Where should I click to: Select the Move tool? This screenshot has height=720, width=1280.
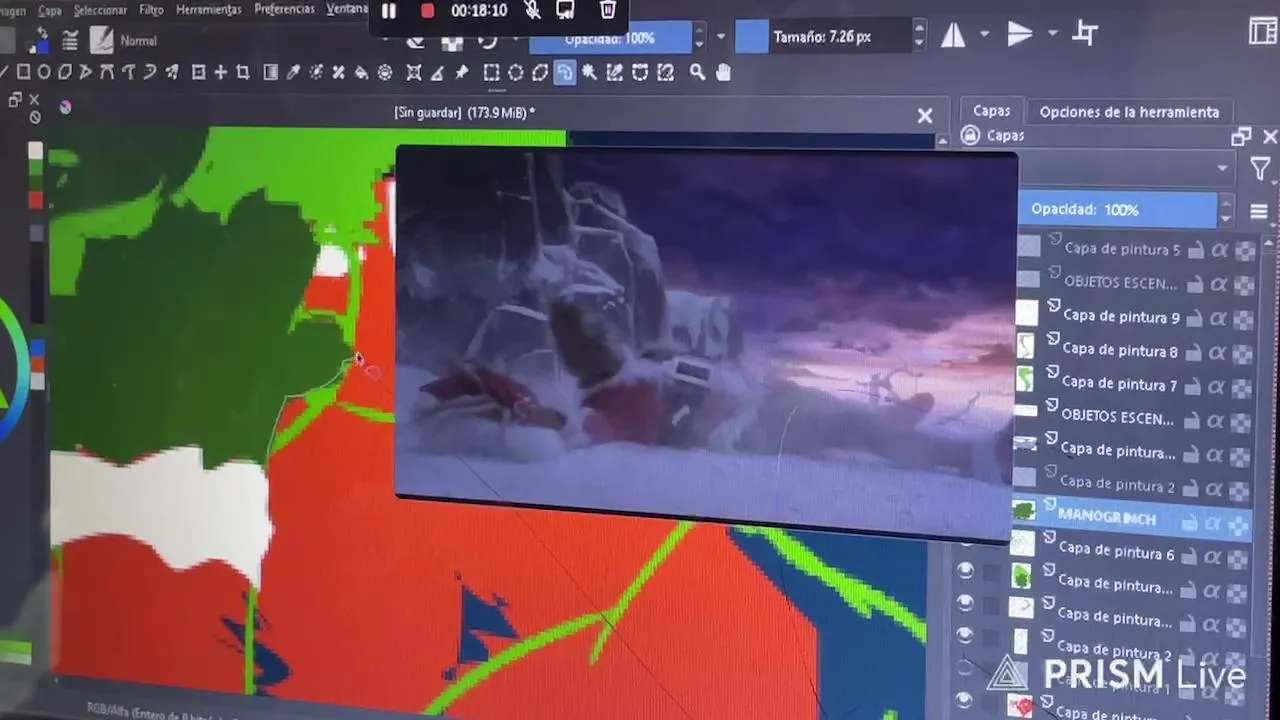pyautogui.click(x=220, y=72)
